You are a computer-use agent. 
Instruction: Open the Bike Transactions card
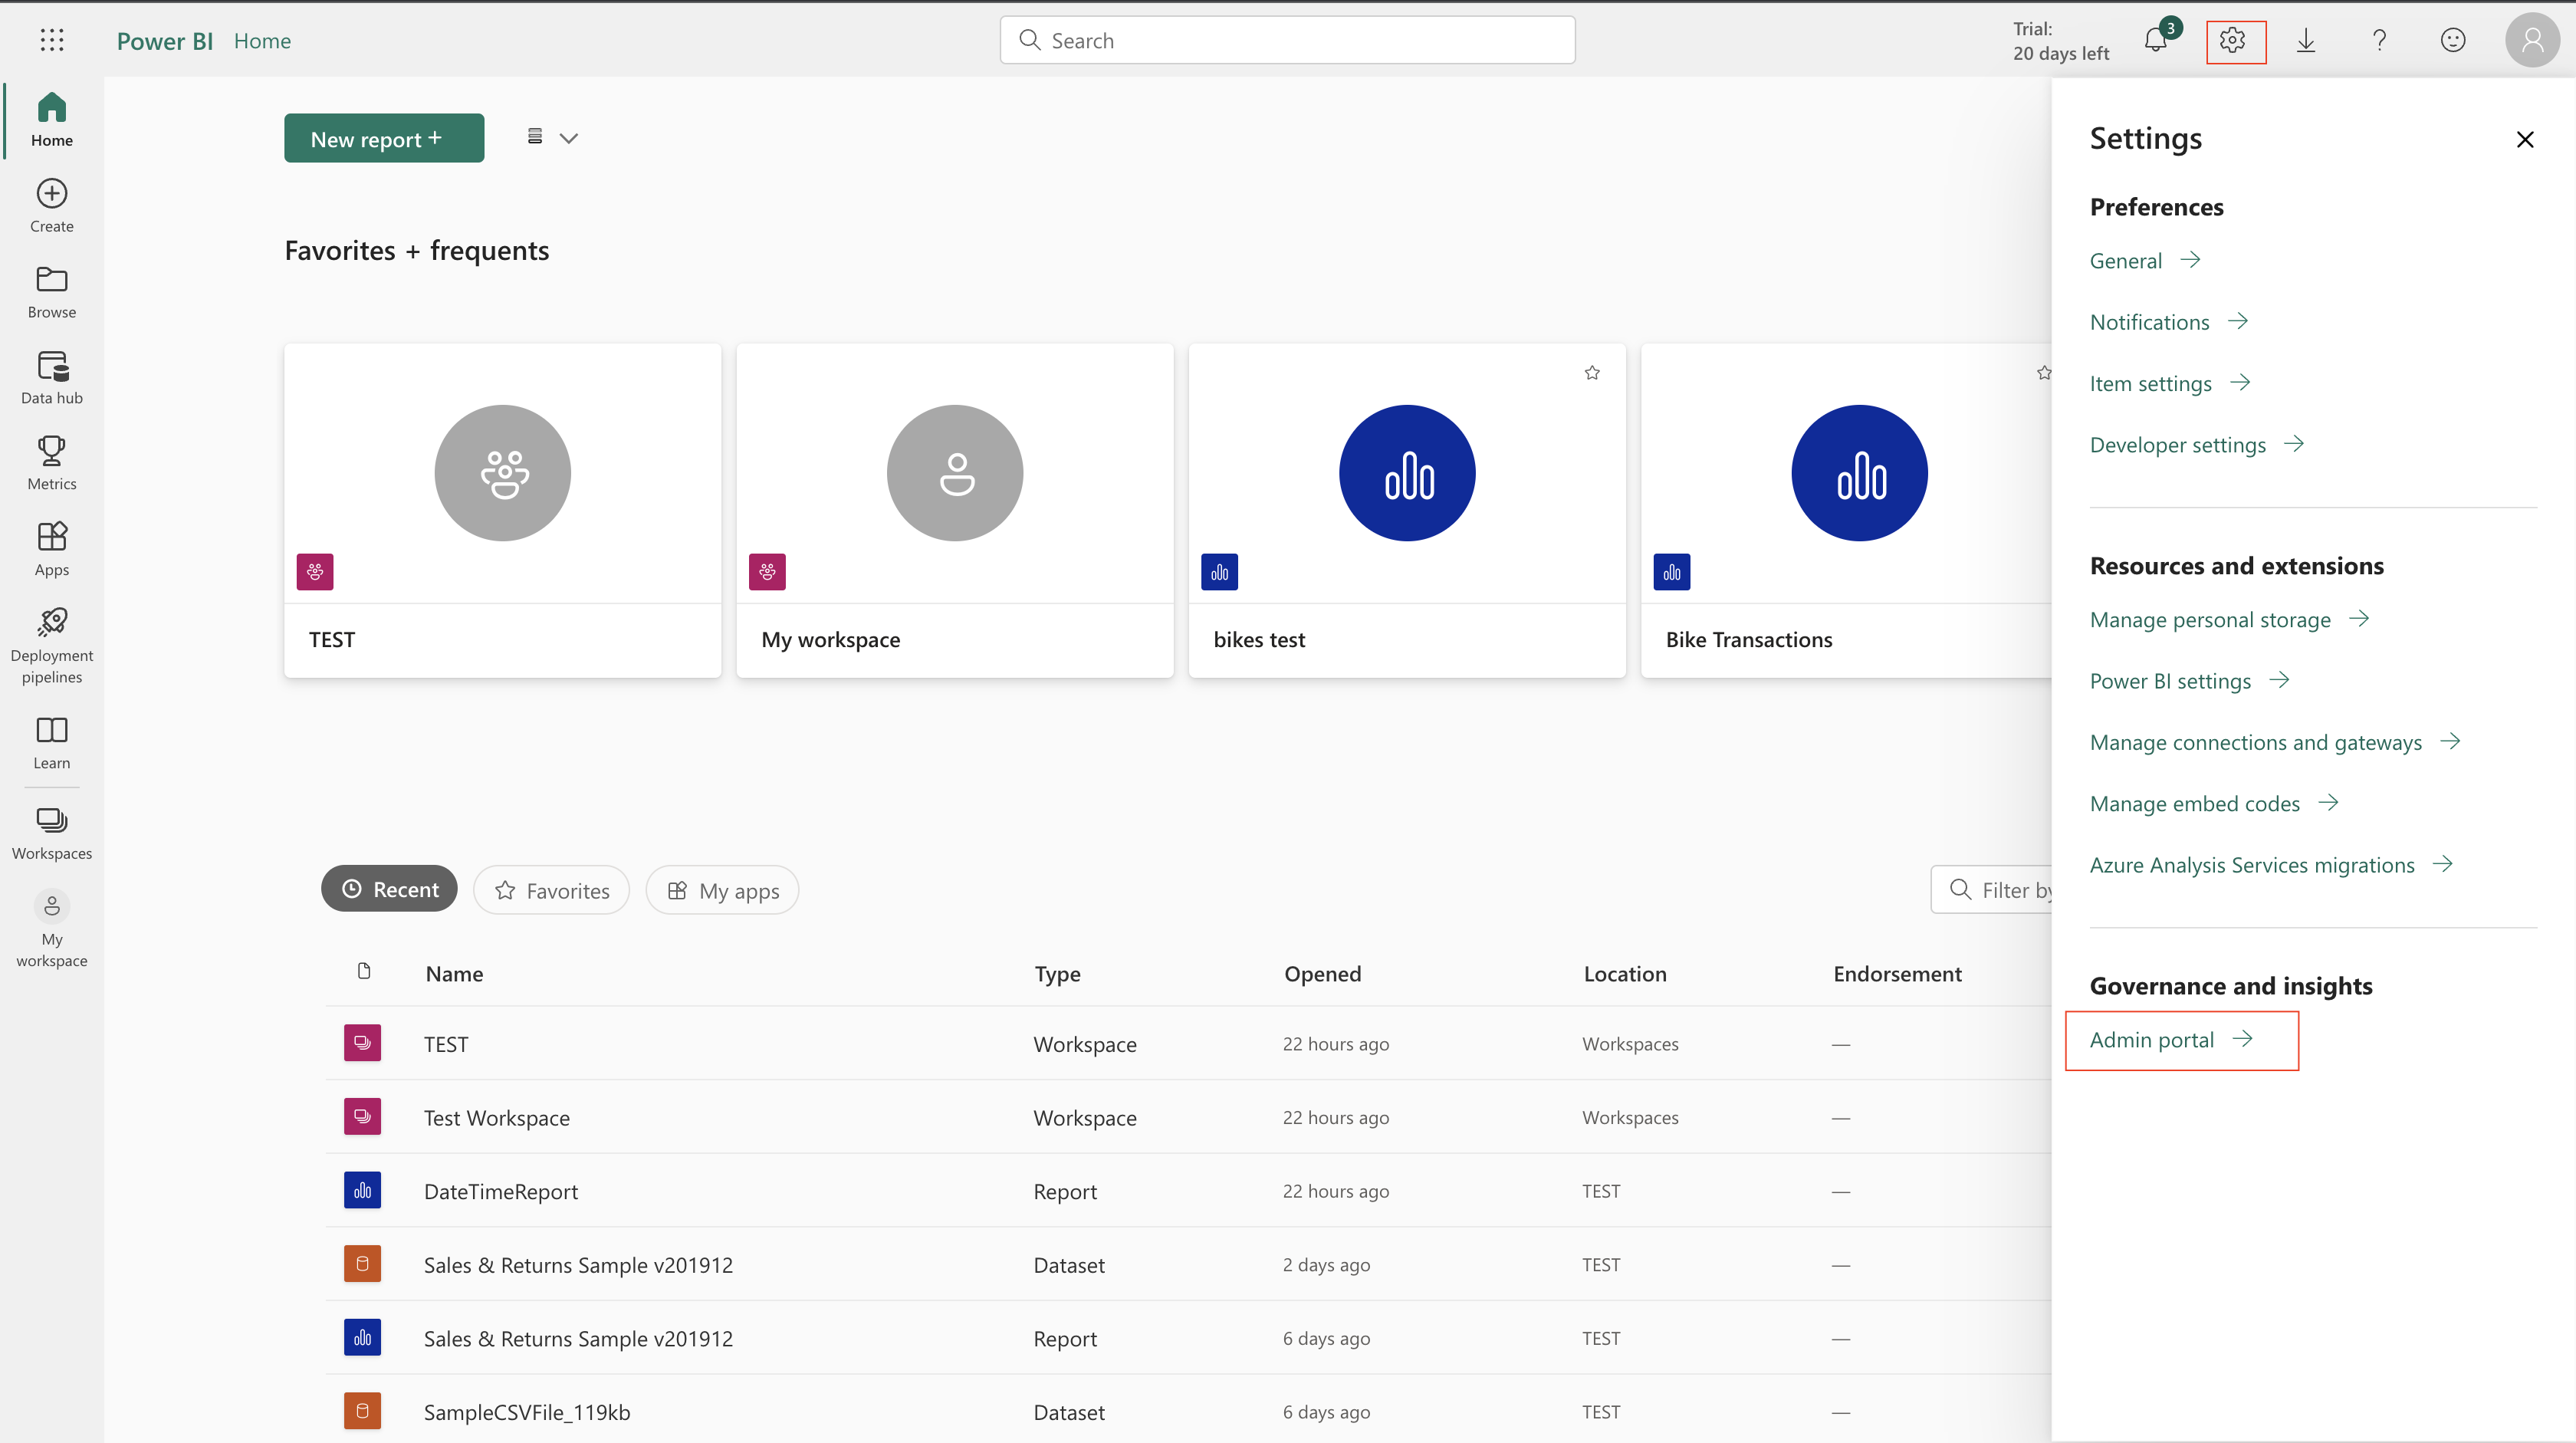[x=1847, y=510]
